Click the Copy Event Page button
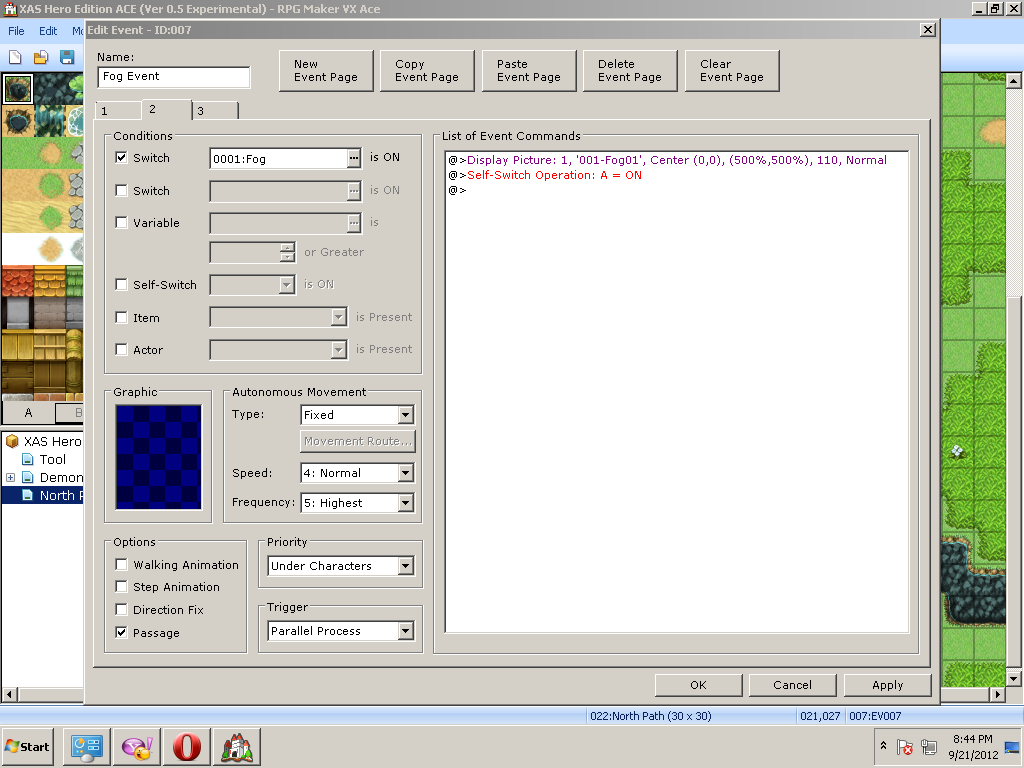 427,70
